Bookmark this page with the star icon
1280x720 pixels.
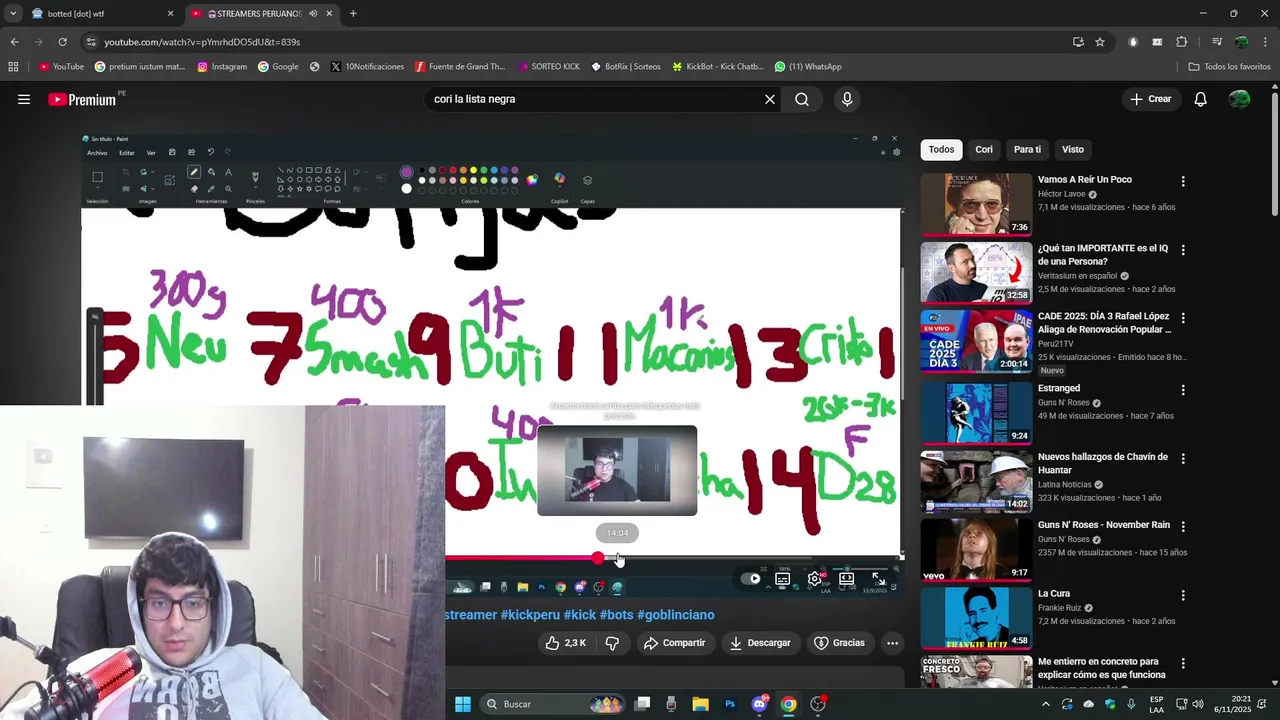[1100, 42]
